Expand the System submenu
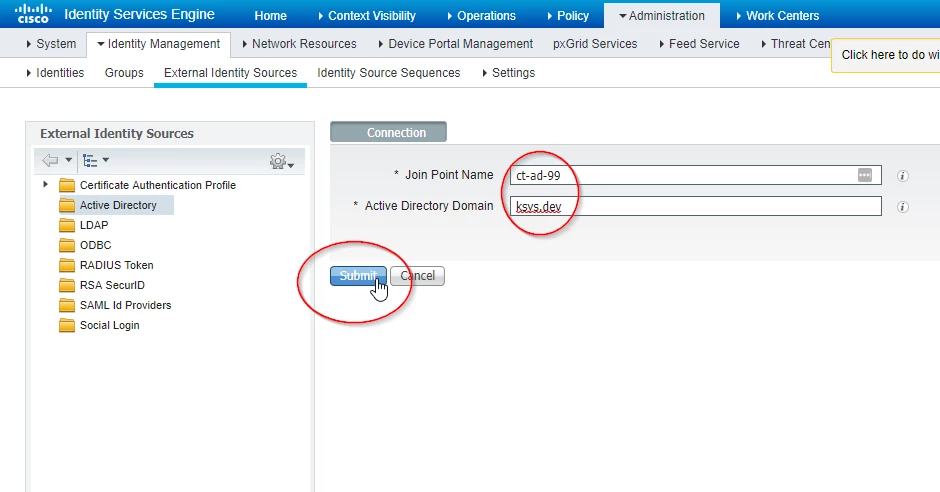This screenshot has width=940, height=492. 51,44
